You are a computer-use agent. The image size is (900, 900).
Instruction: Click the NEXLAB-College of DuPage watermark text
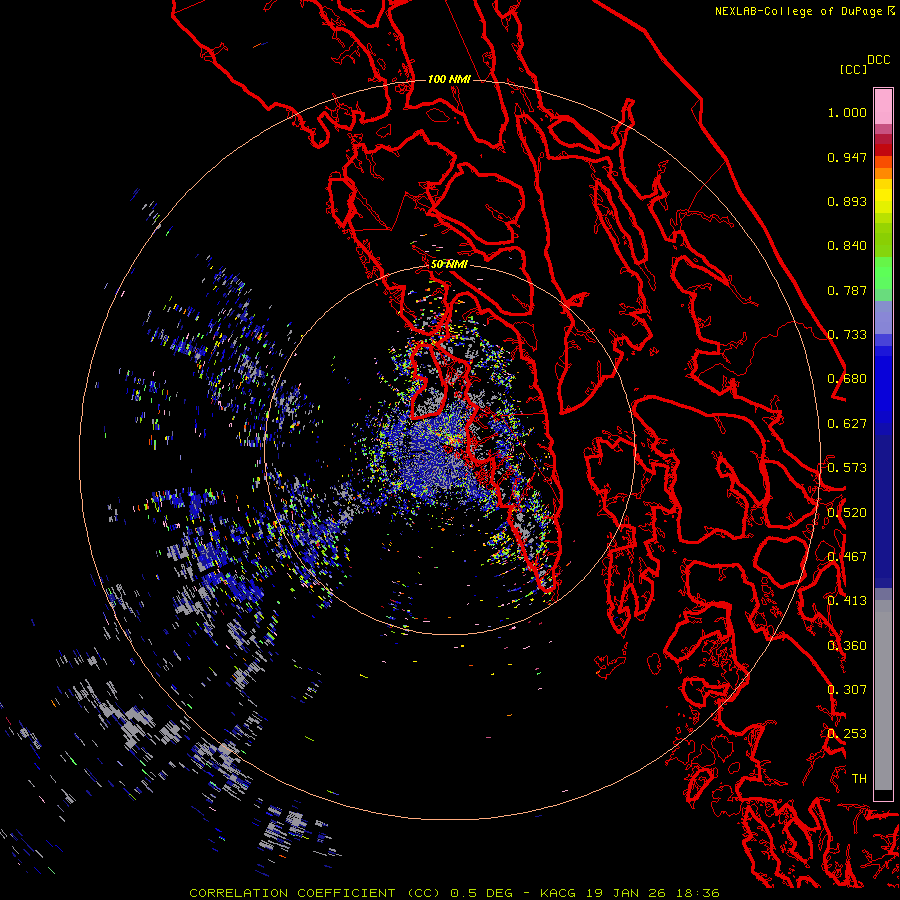pos(804,11)
